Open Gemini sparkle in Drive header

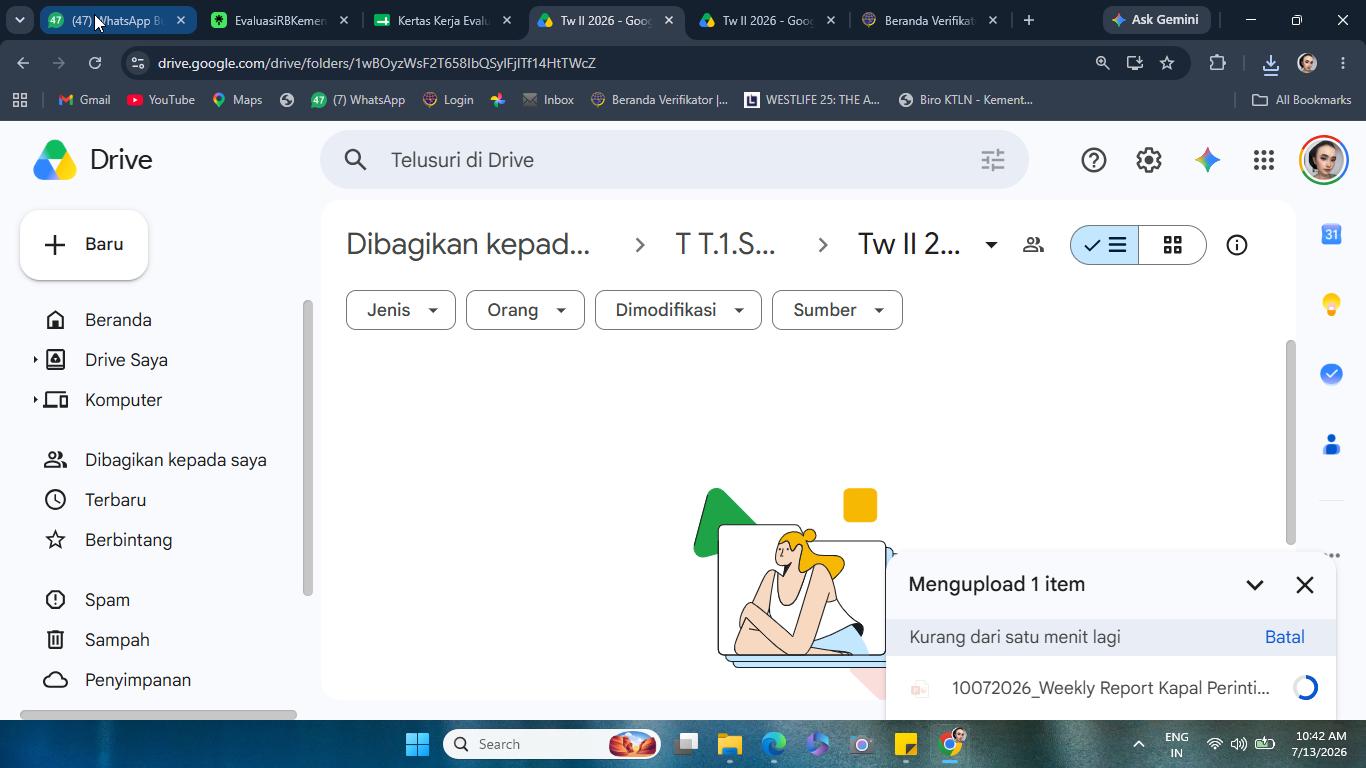[x=1207, y=160]
